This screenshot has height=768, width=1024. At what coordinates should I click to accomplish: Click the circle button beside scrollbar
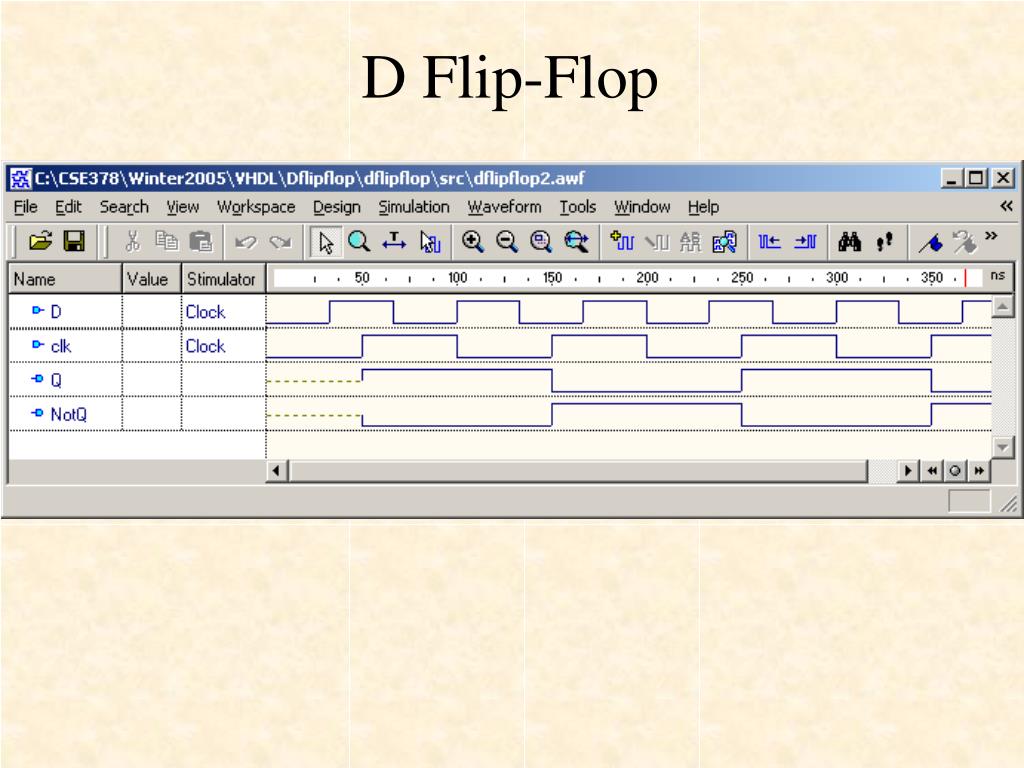click(955, 470)
